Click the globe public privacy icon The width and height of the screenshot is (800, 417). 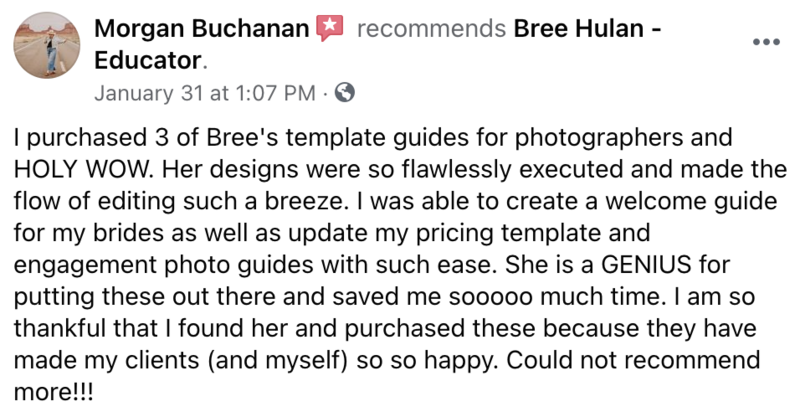(x=344, y=93)
